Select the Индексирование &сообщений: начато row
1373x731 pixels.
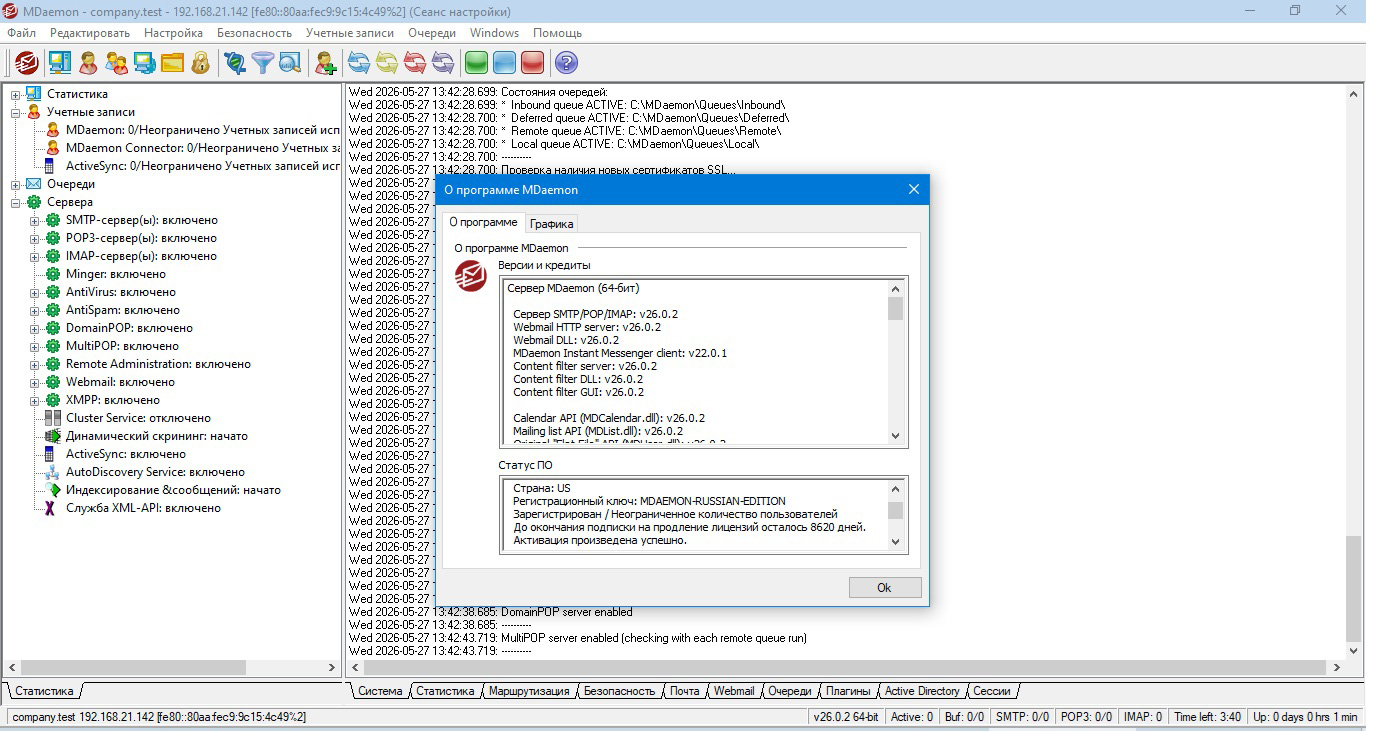pyautogui.click(x=173, y=490)
